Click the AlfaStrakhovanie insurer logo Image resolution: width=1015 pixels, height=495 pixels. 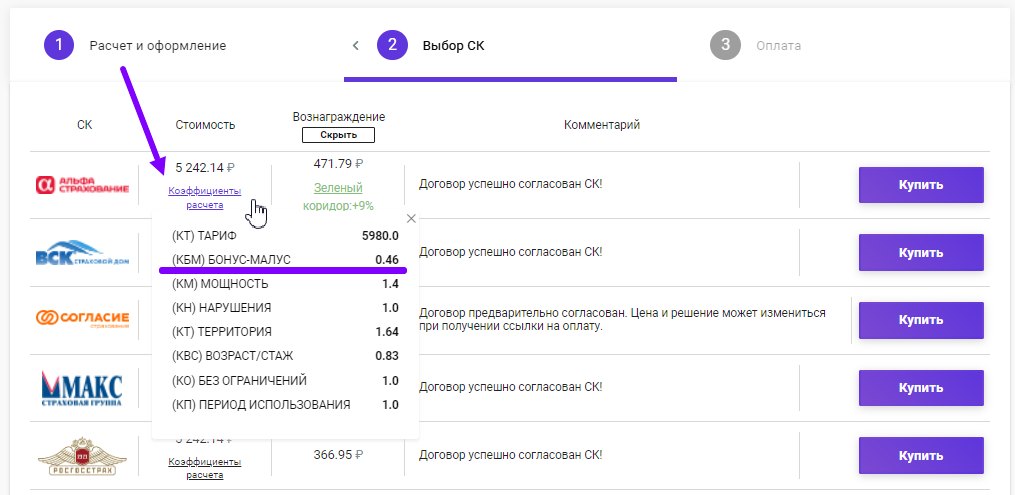point(83,185)
